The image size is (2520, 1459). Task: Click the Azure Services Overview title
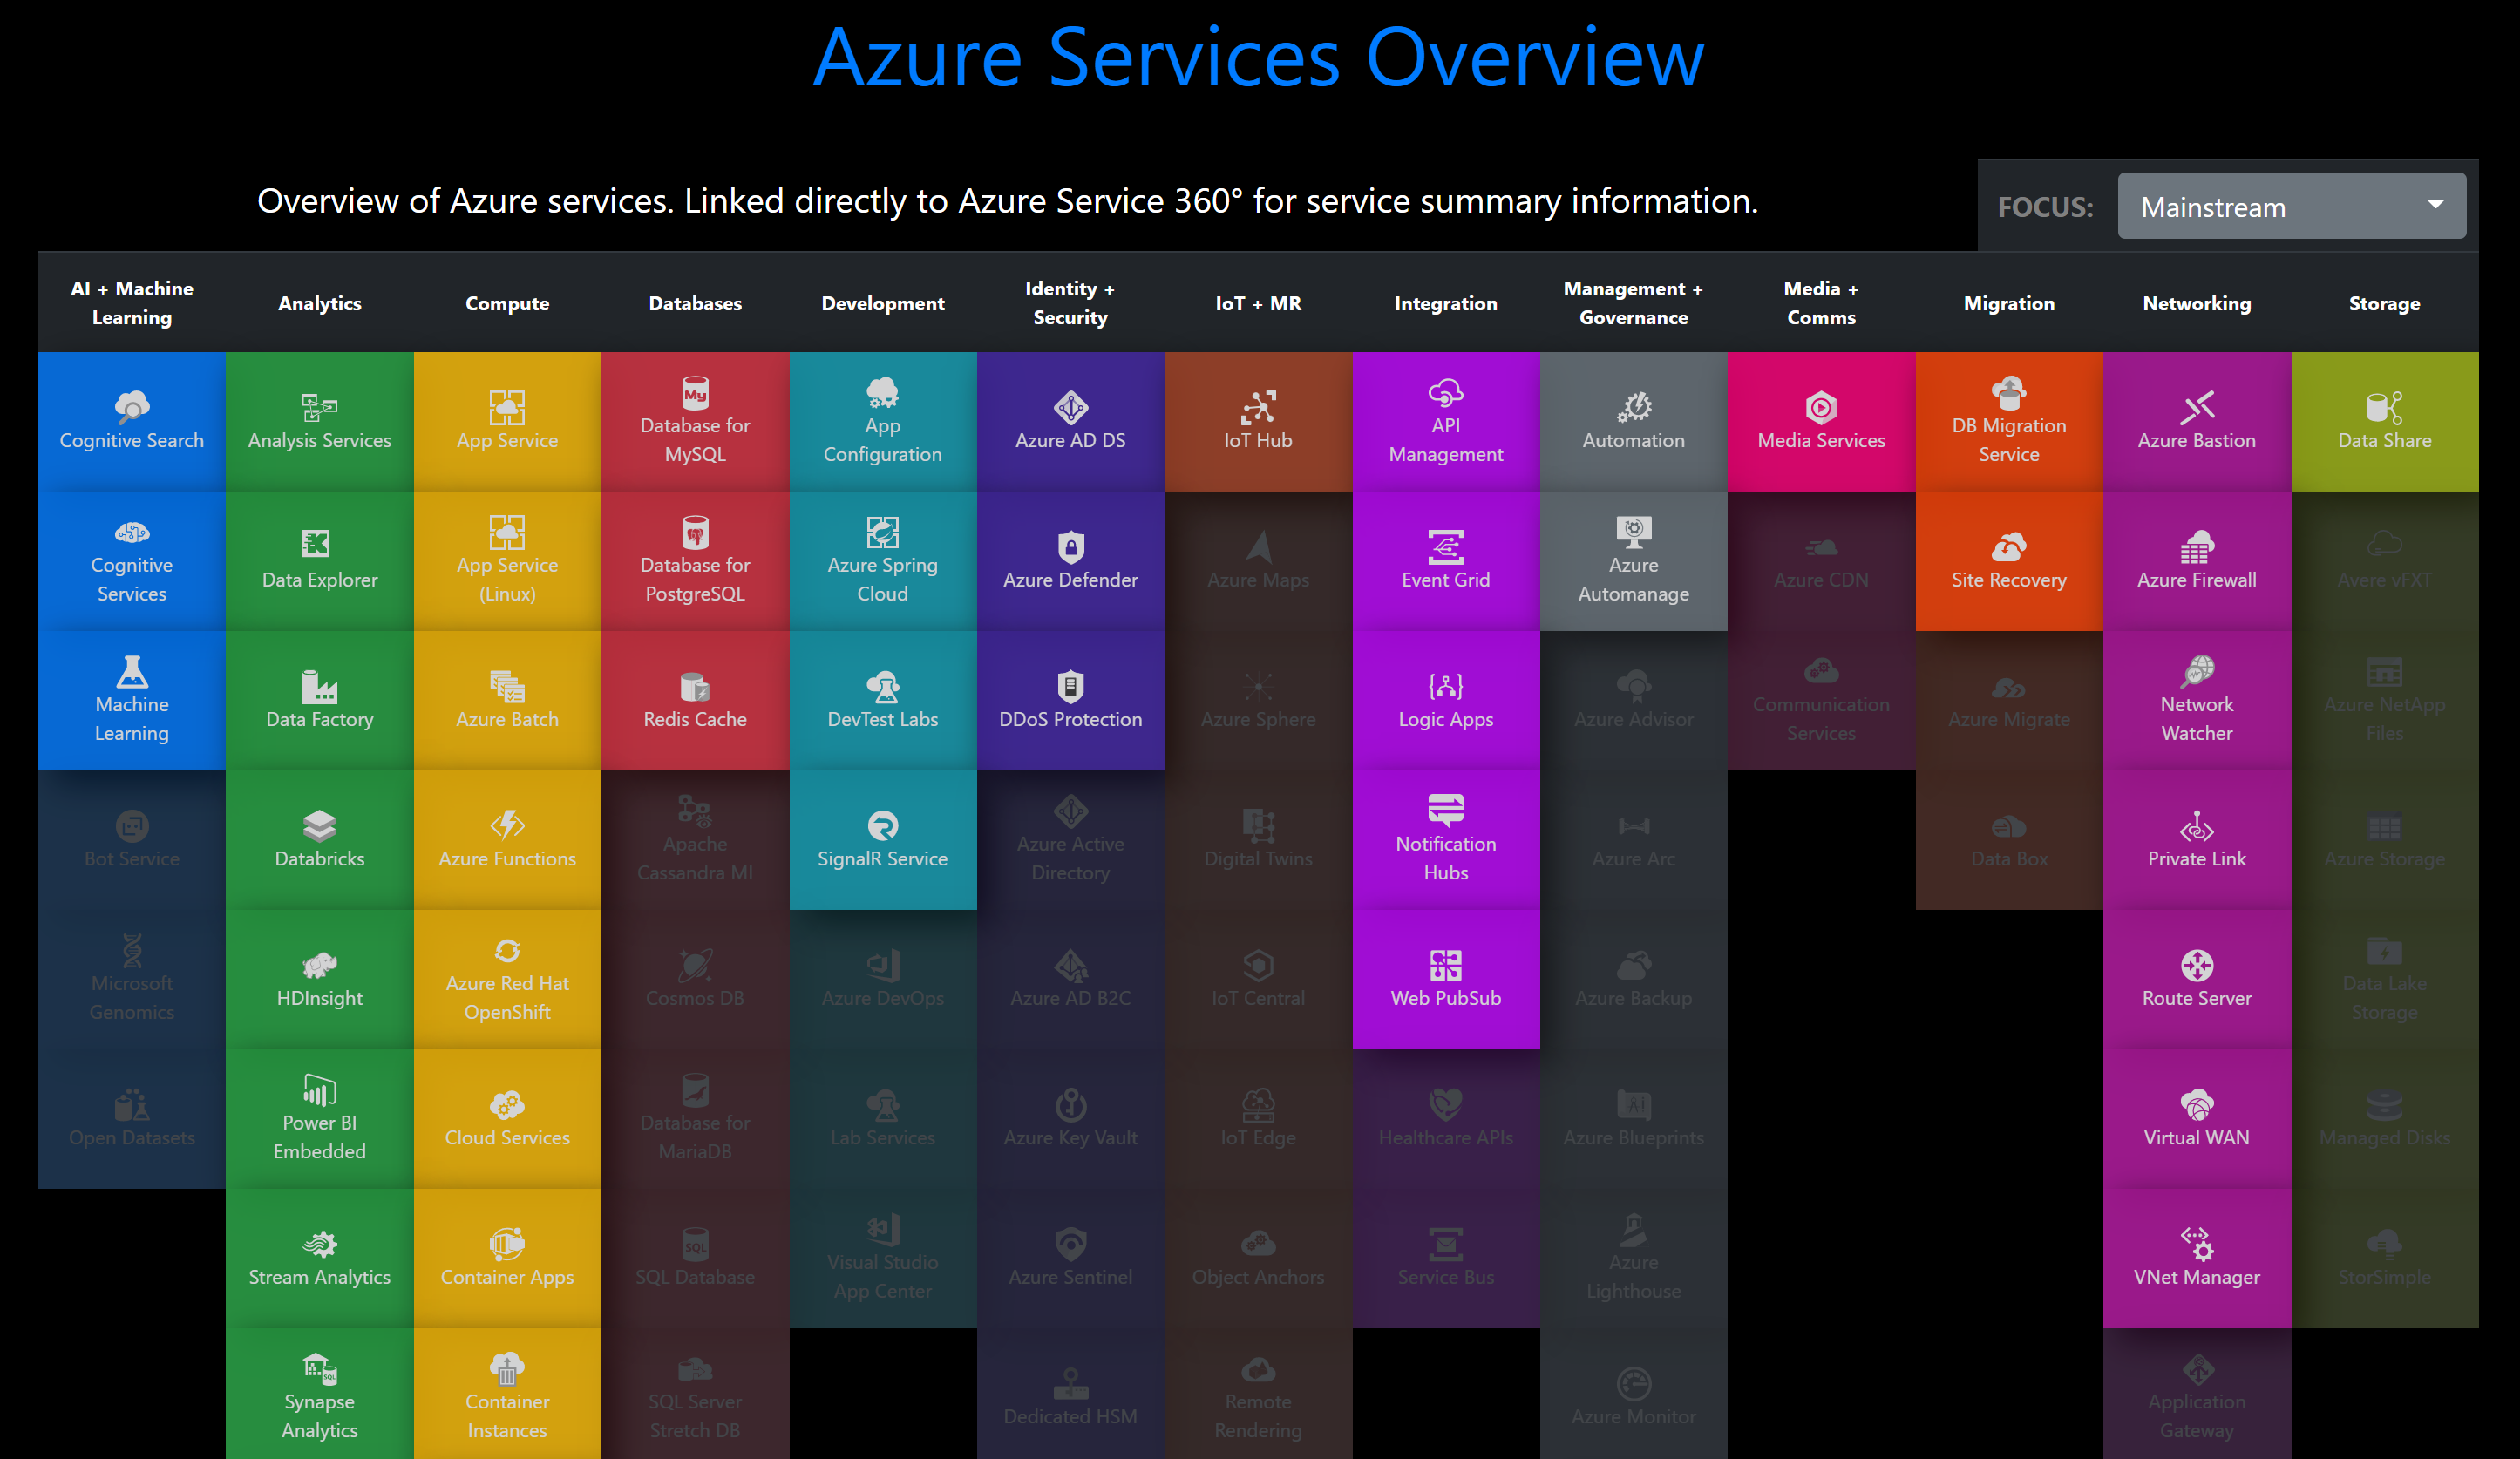1259,57
